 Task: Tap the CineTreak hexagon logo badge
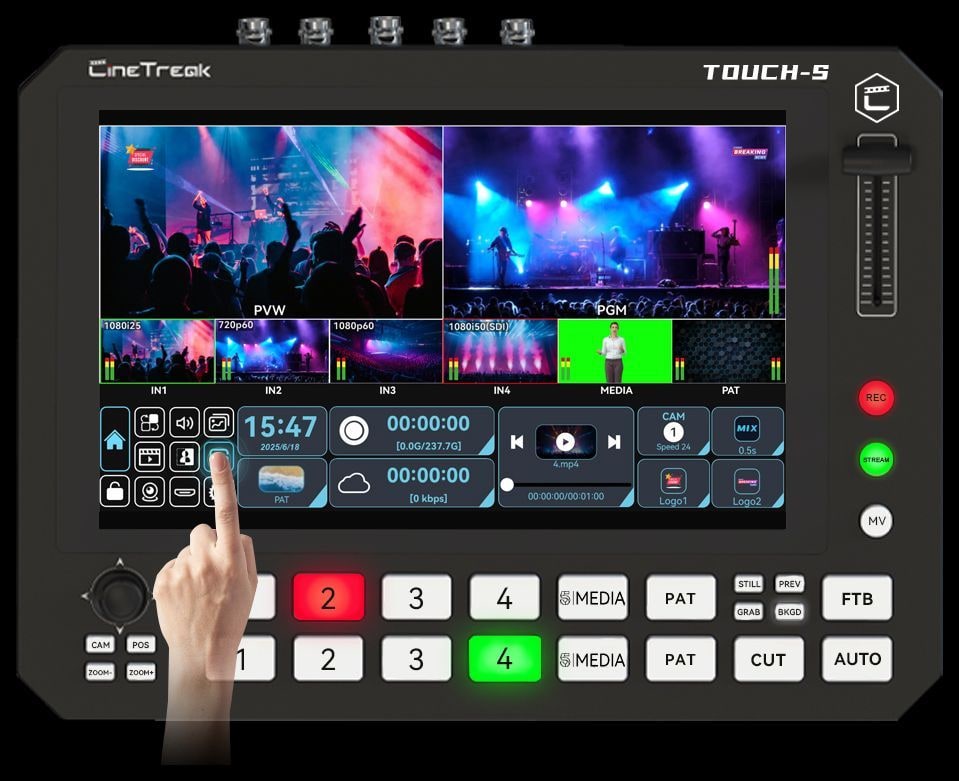[x=876, y=98]
